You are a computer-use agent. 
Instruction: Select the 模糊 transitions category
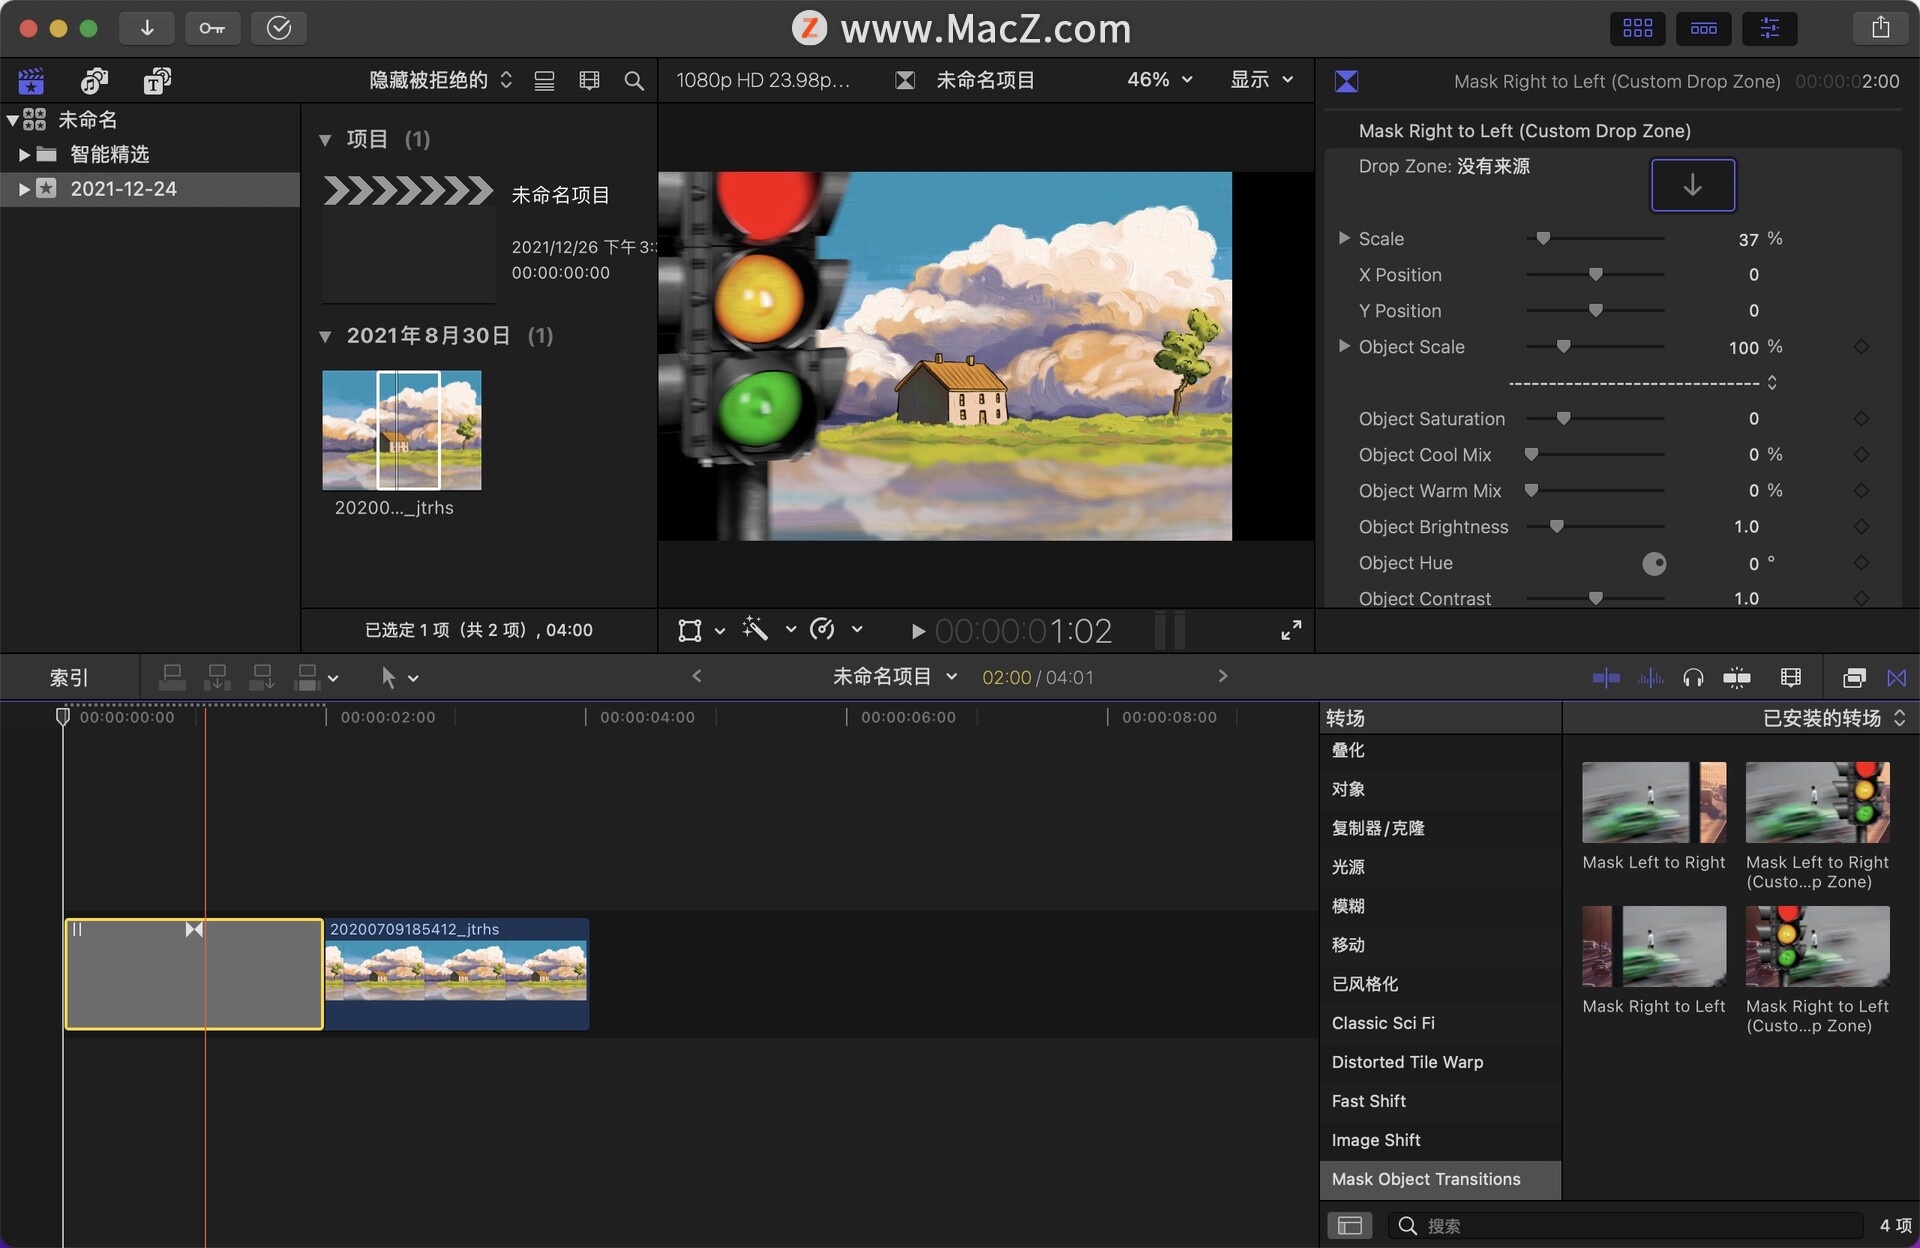click(1347, 906)
